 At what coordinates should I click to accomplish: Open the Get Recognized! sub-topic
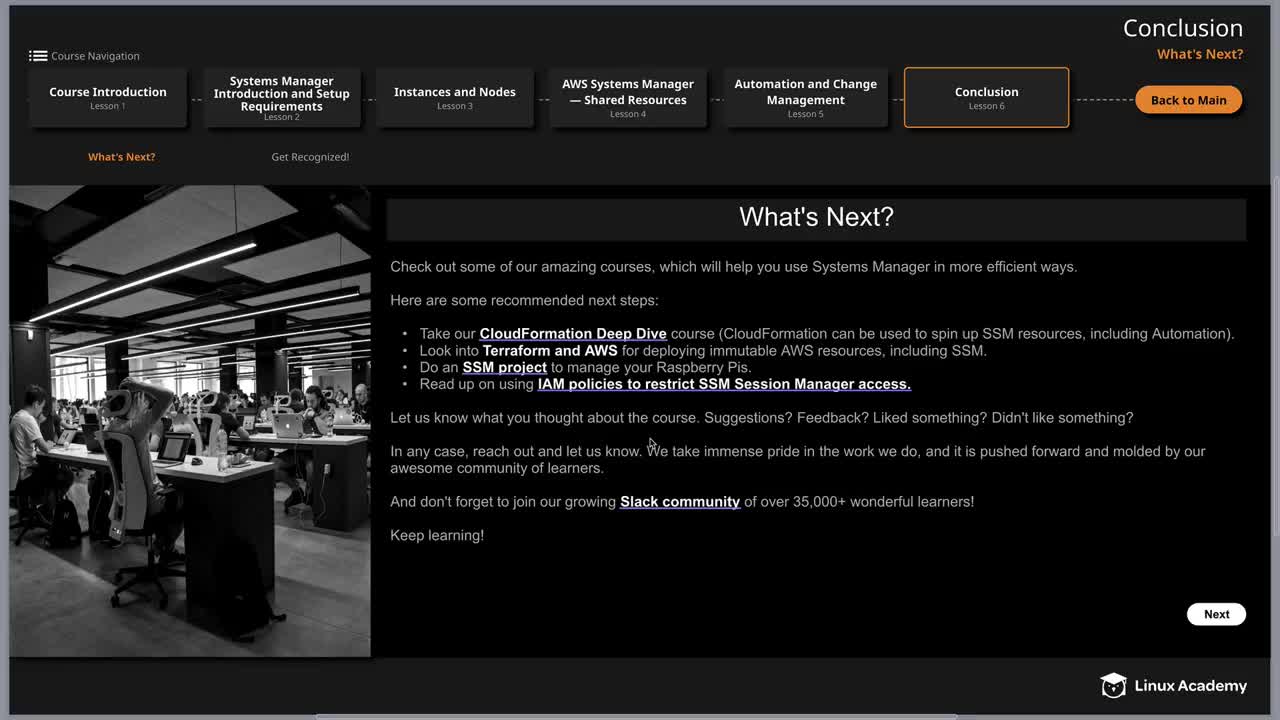(310, 157)
